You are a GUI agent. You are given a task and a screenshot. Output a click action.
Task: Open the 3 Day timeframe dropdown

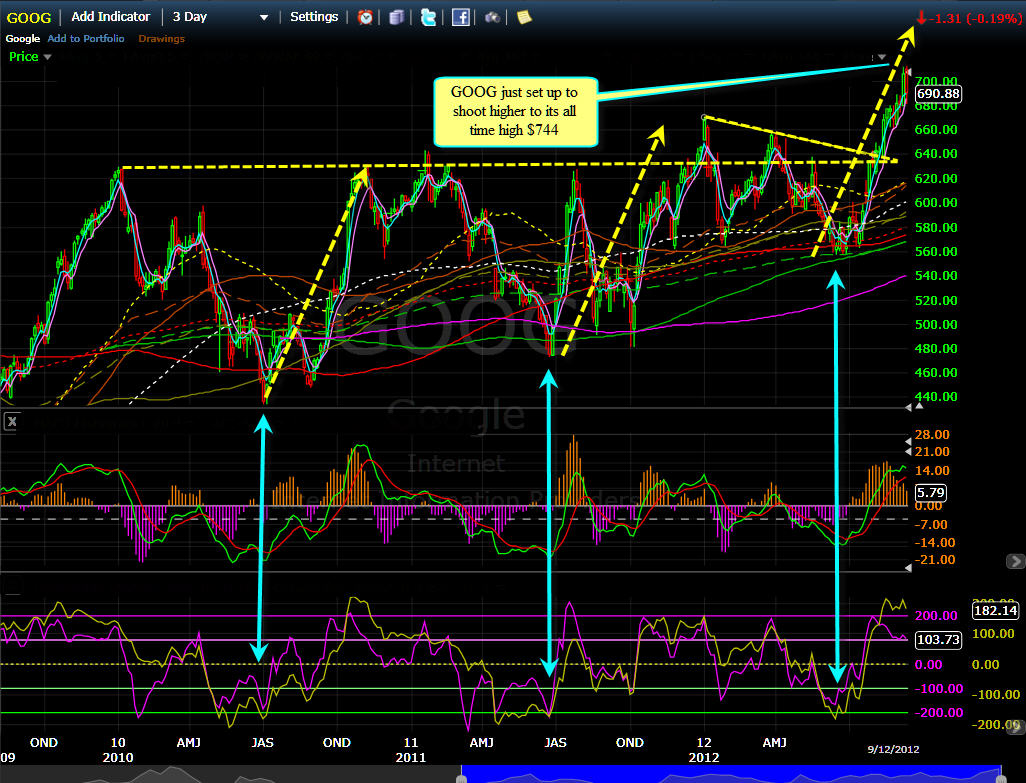[221, 17]
